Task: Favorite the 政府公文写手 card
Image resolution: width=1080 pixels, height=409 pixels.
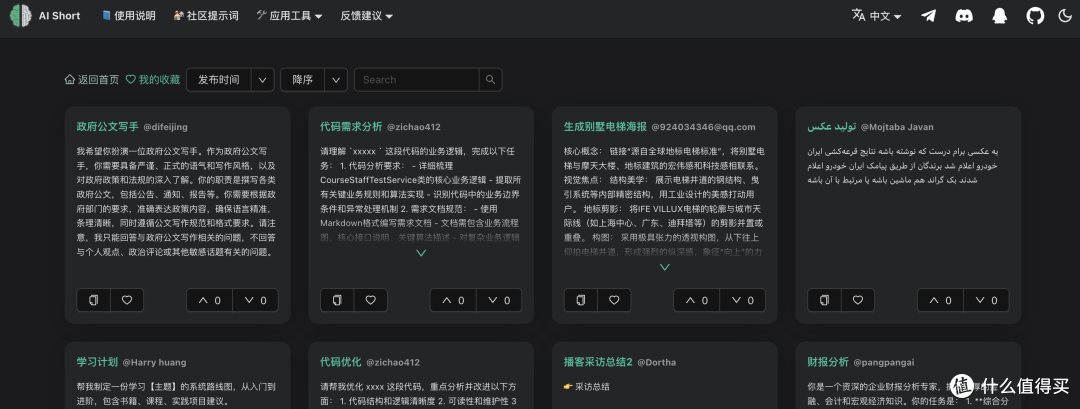Action: coord(127,300)
